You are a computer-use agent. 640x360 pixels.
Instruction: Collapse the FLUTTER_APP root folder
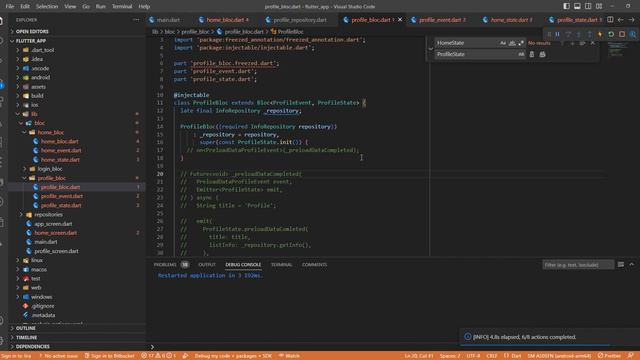pyautogui.click(x=77, y=41)
